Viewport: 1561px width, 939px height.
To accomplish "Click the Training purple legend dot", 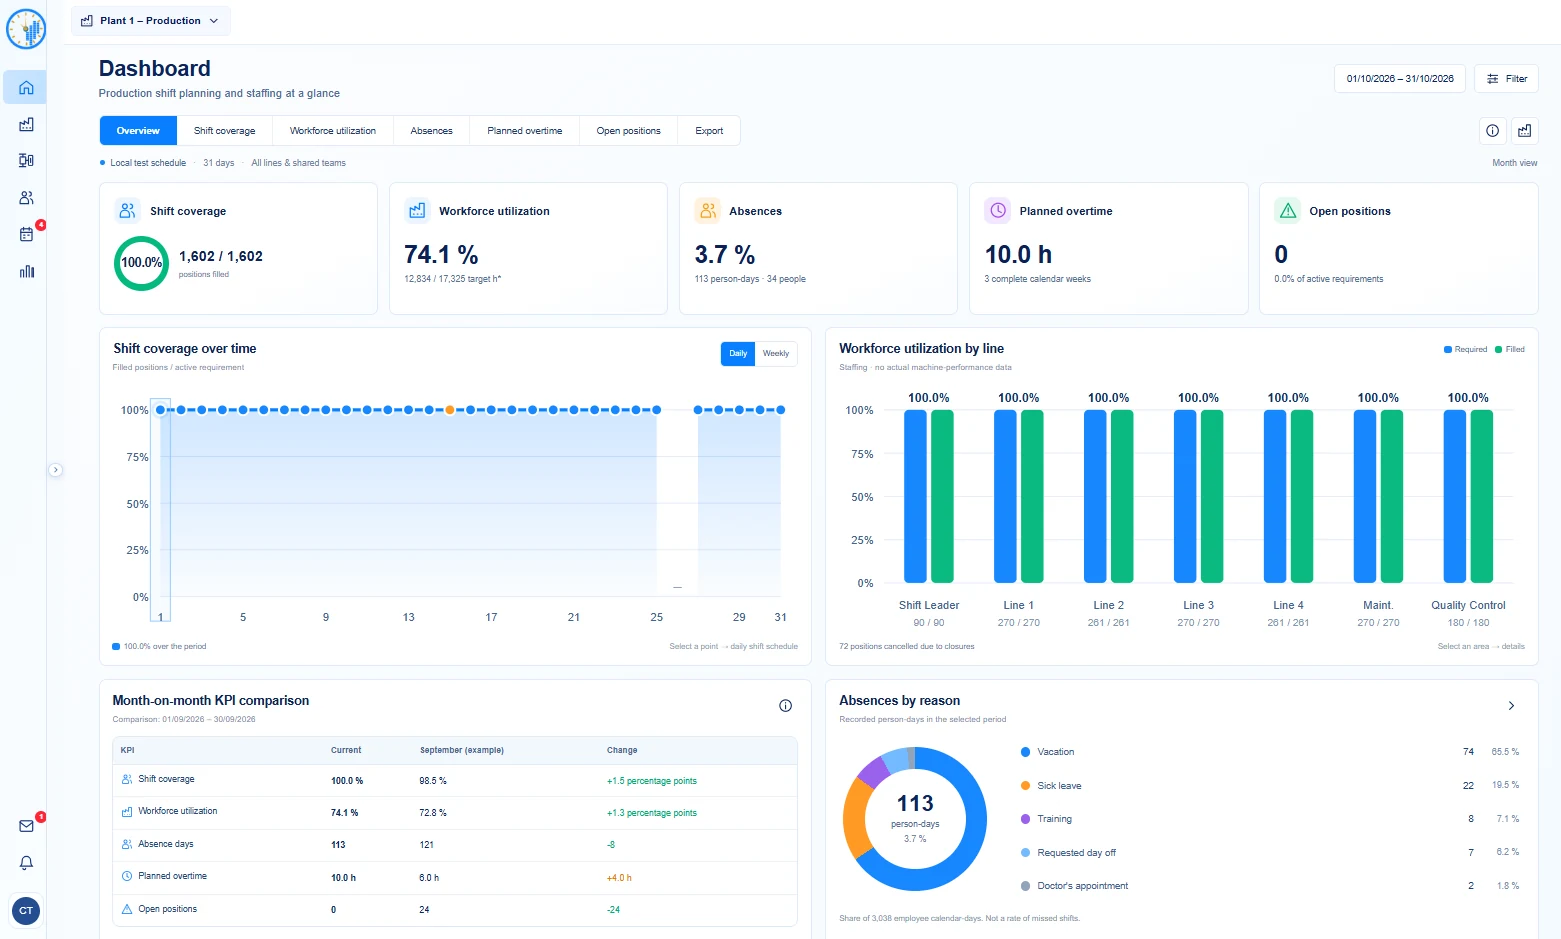I will click(1025, 819).
